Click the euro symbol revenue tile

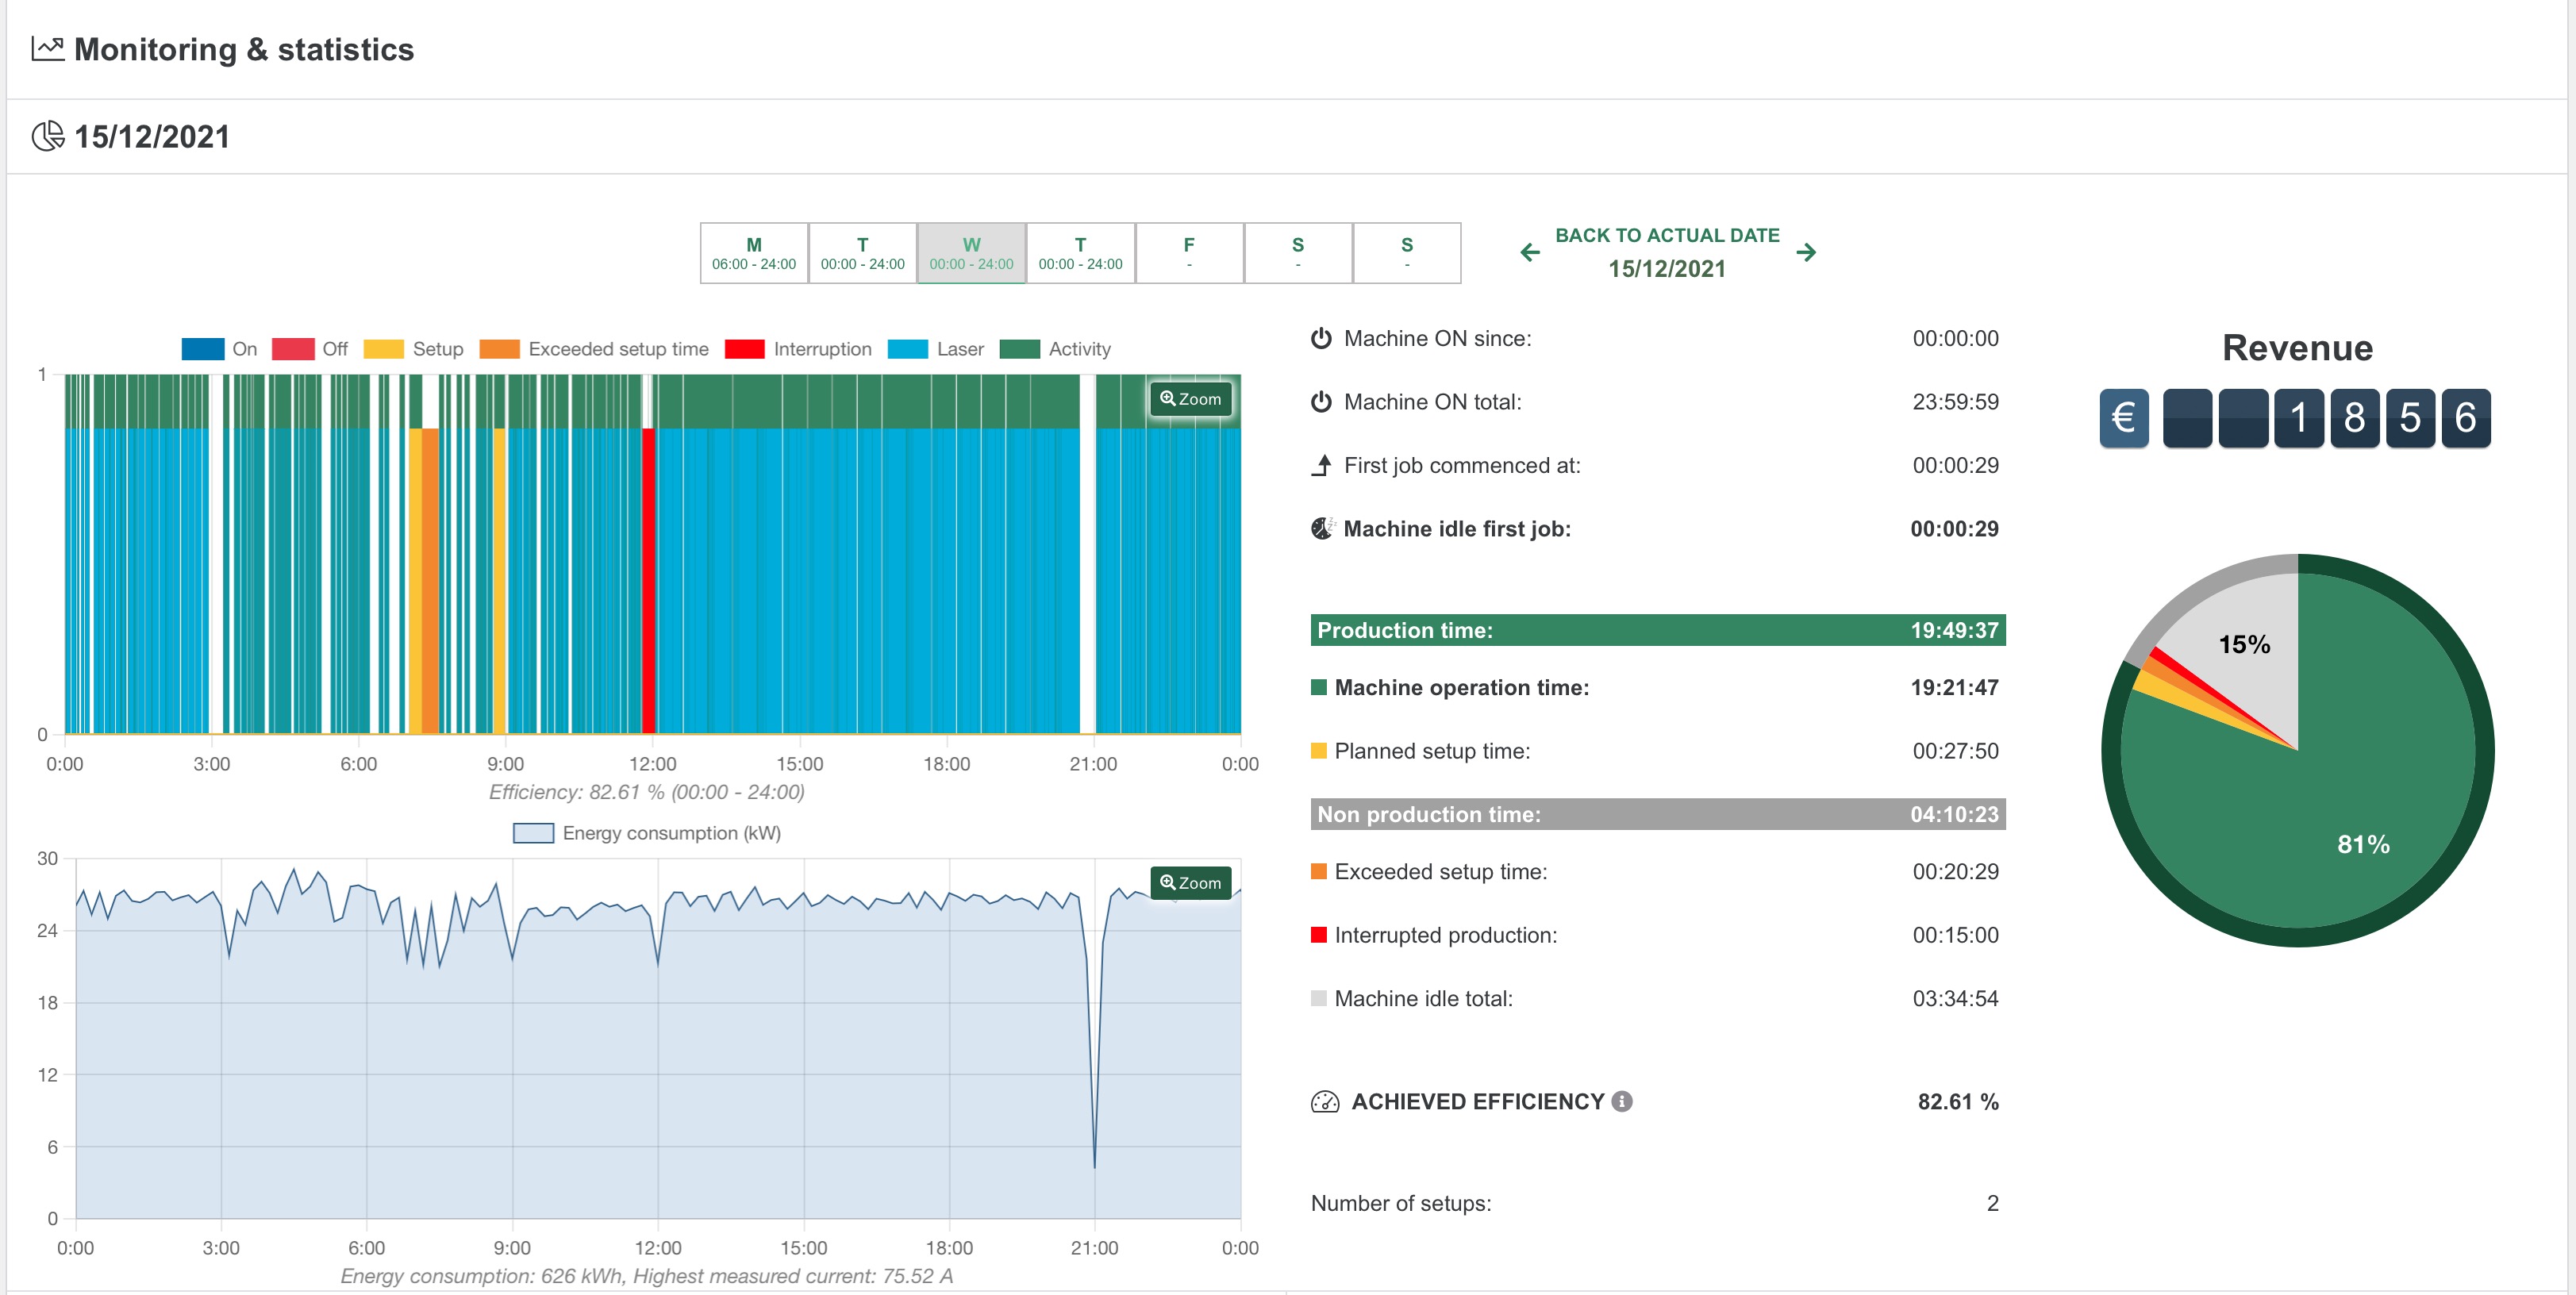point(2123,418)
